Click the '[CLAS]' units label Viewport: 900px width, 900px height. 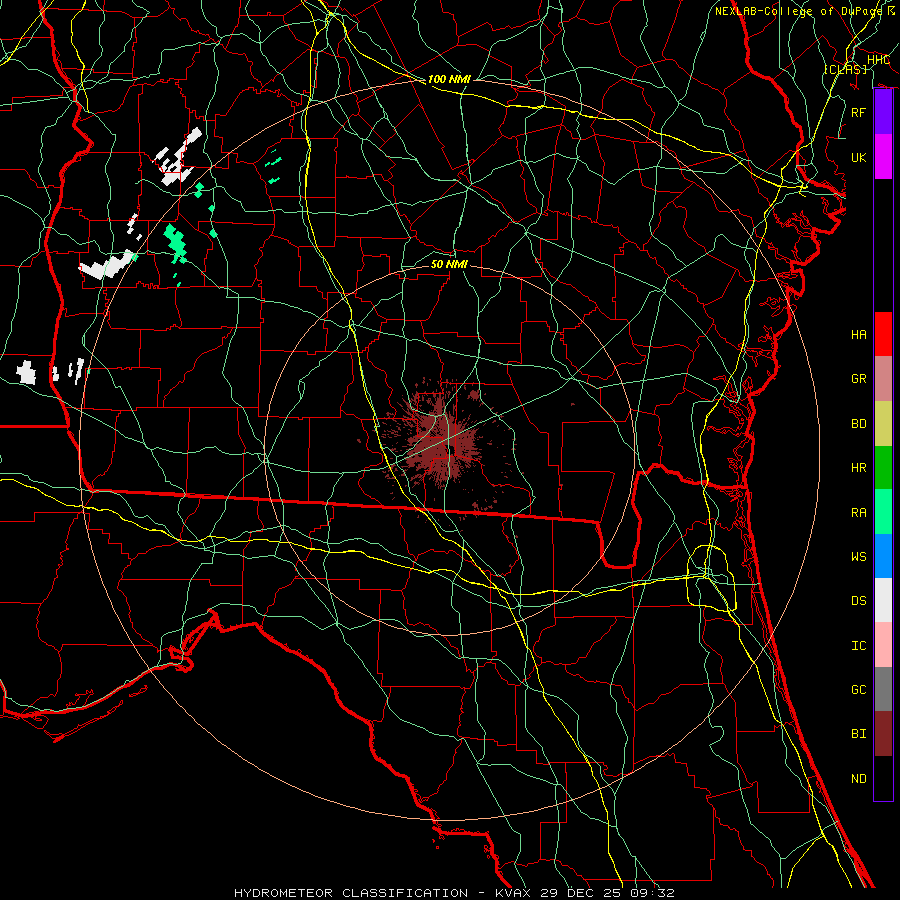coord(845,69)
